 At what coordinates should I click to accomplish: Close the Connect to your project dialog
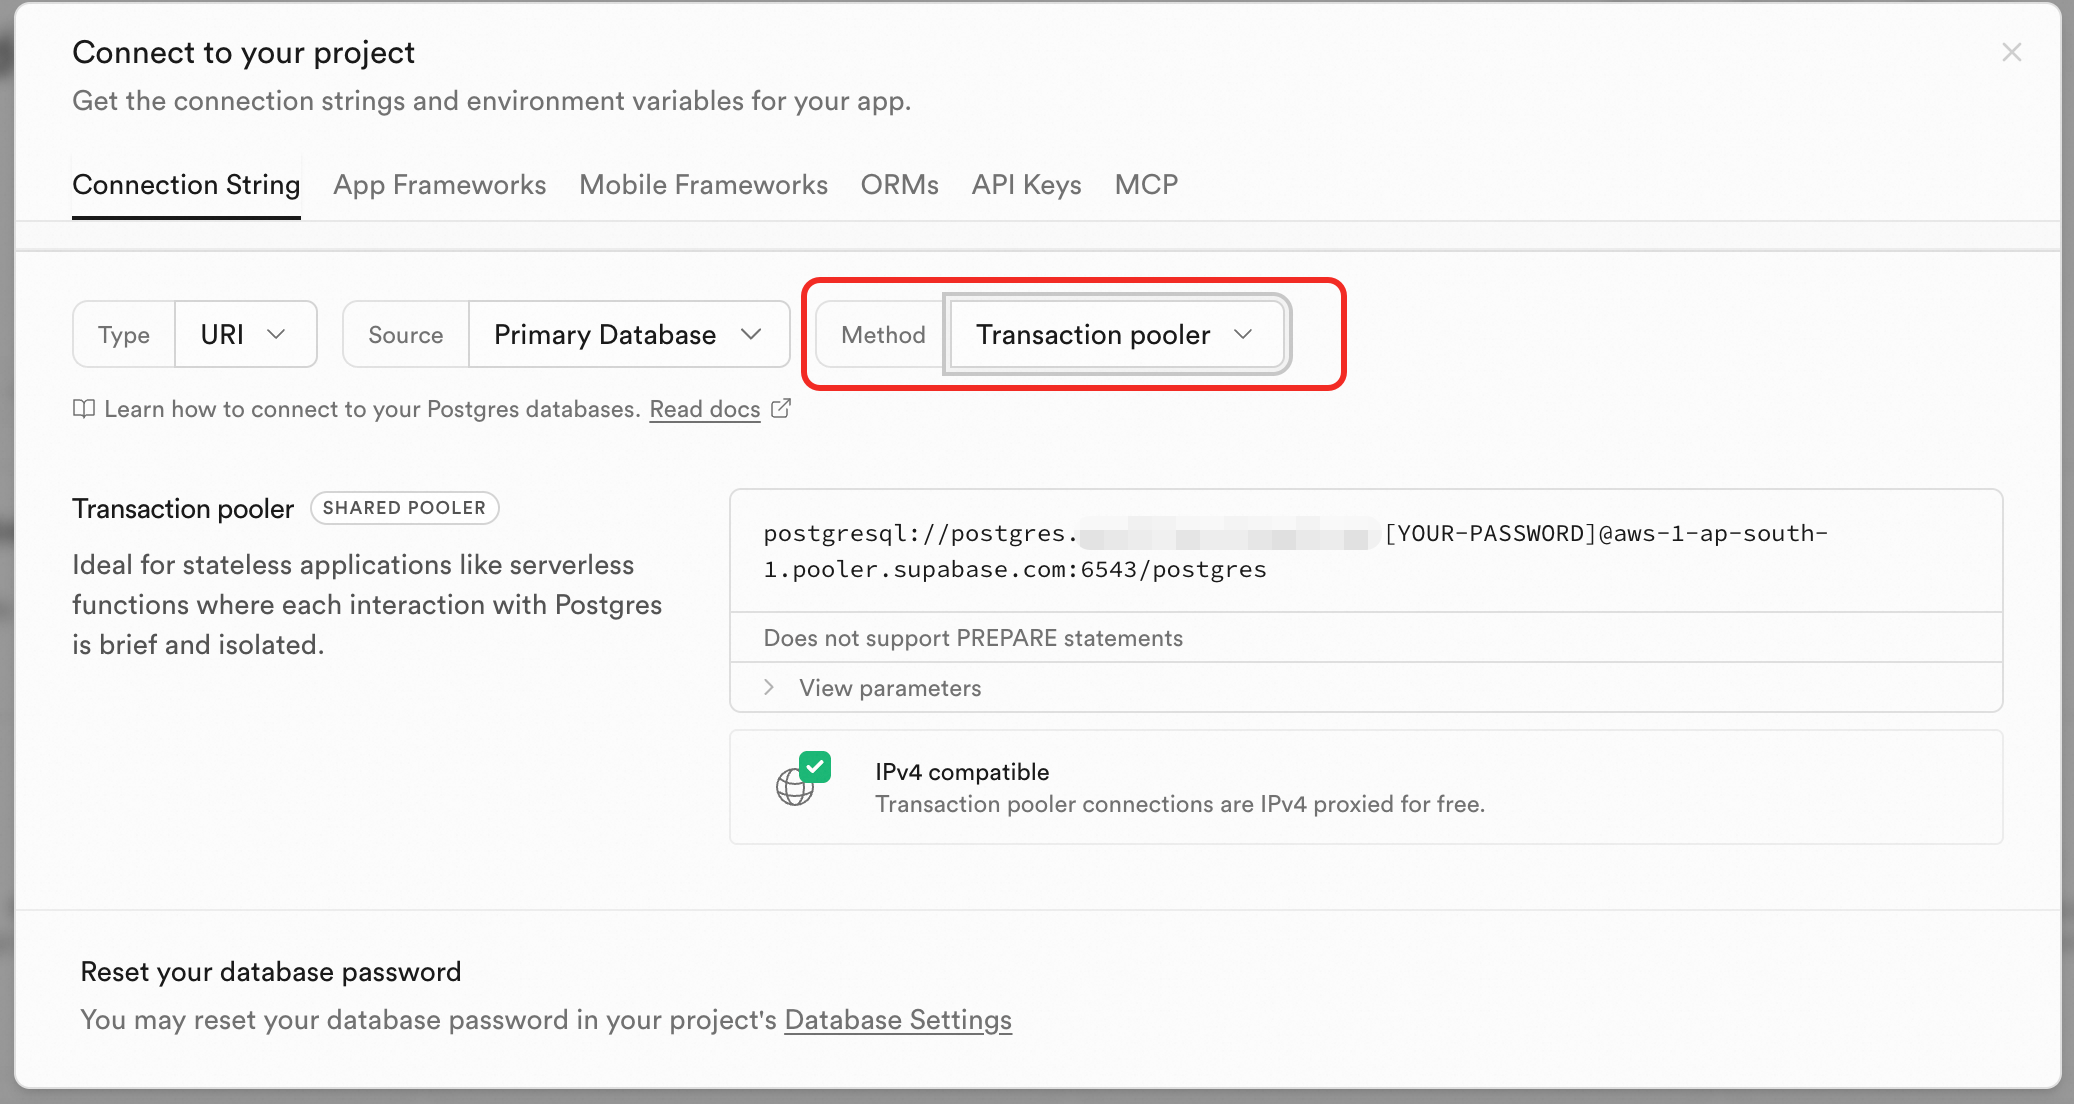2011,52
